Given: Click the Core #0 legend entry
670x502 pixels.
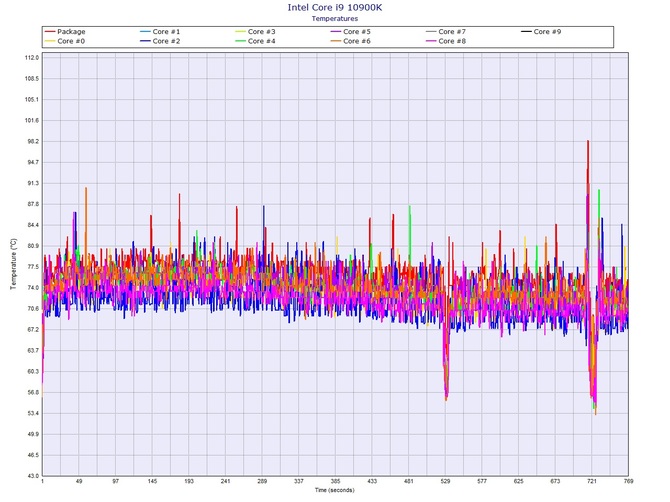Looking at the screenshot, I should point(65,41).
